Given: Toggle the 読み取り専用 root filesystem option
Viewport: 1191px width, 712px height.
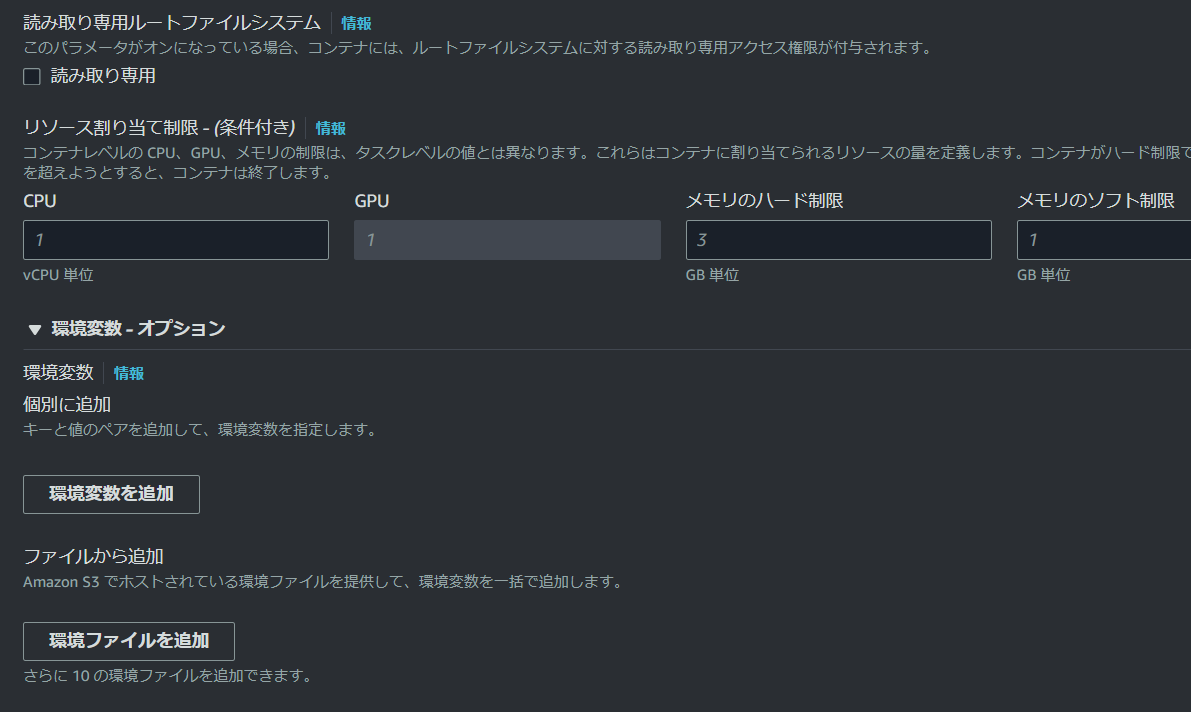Looking at the screenshot, I should (x=31, y=75).
